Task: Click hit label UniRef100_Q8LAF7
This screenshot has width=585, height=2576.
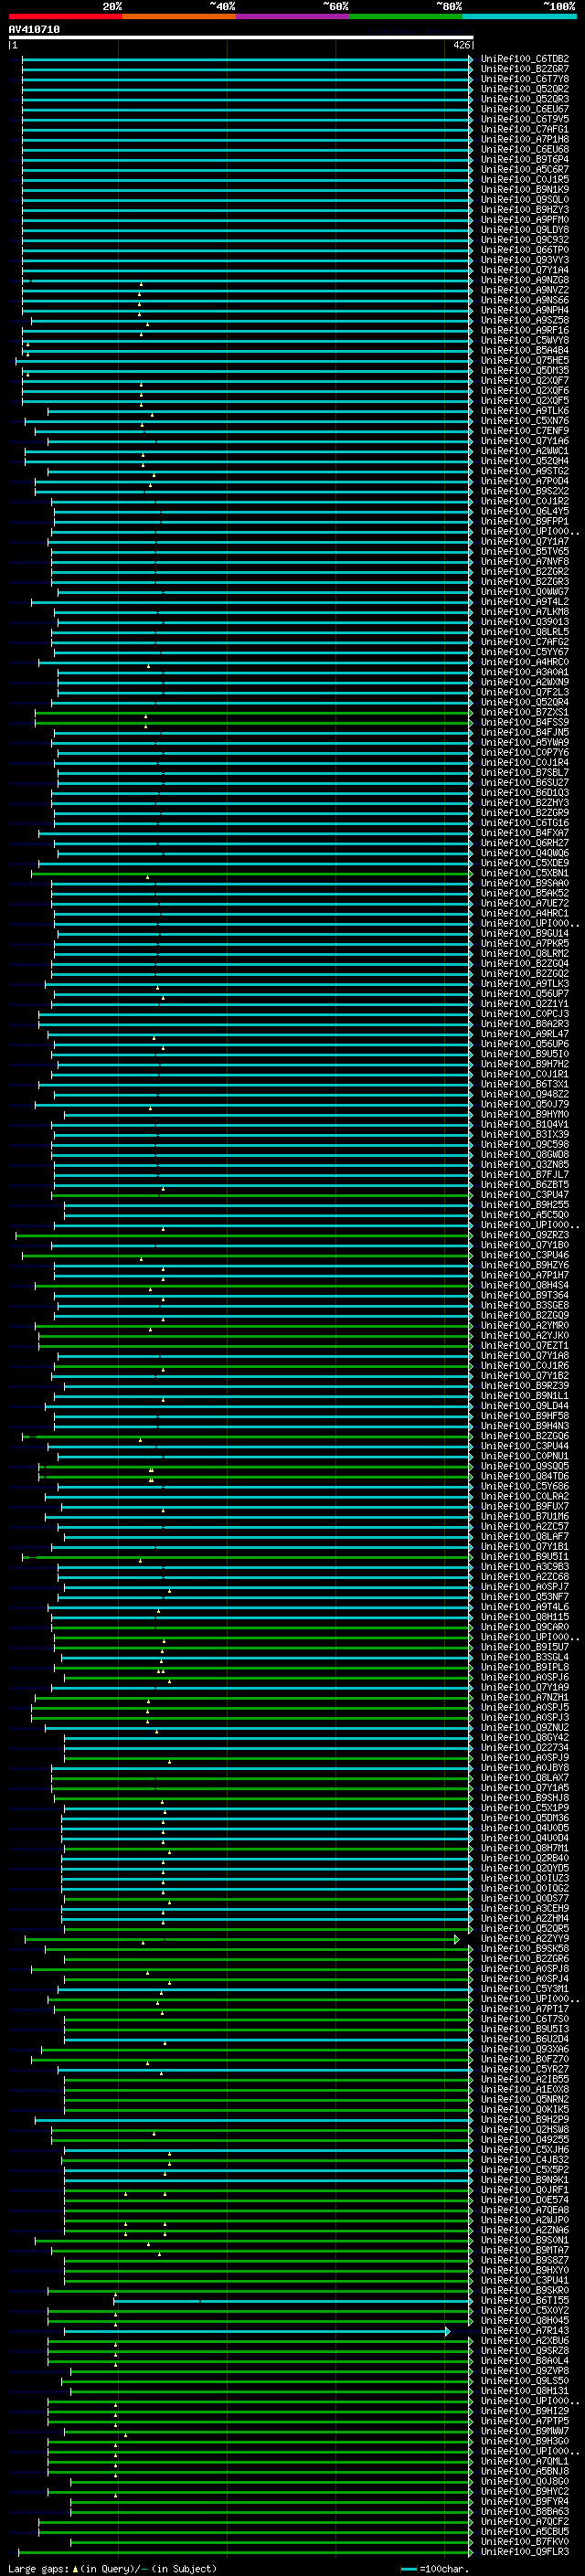Action: point(525,1536)
